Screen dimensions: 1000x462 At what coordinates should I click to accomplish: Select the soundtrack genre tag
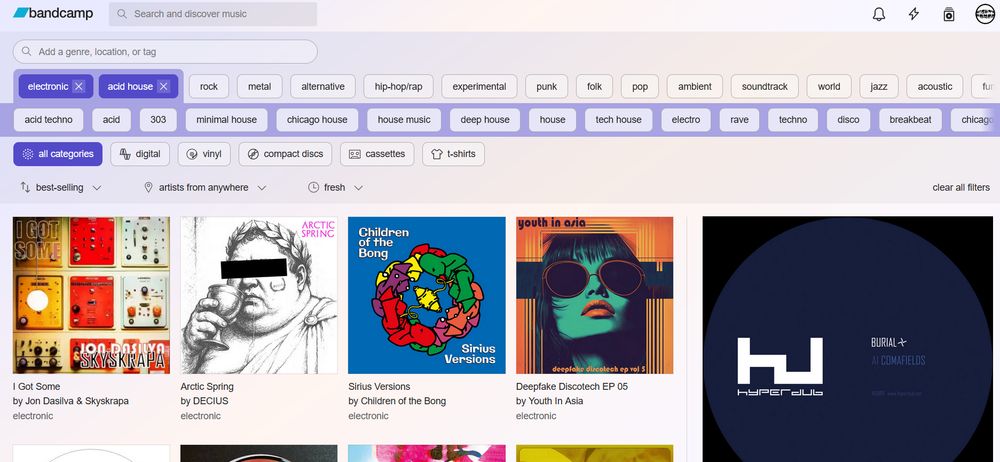coord(765,87)
